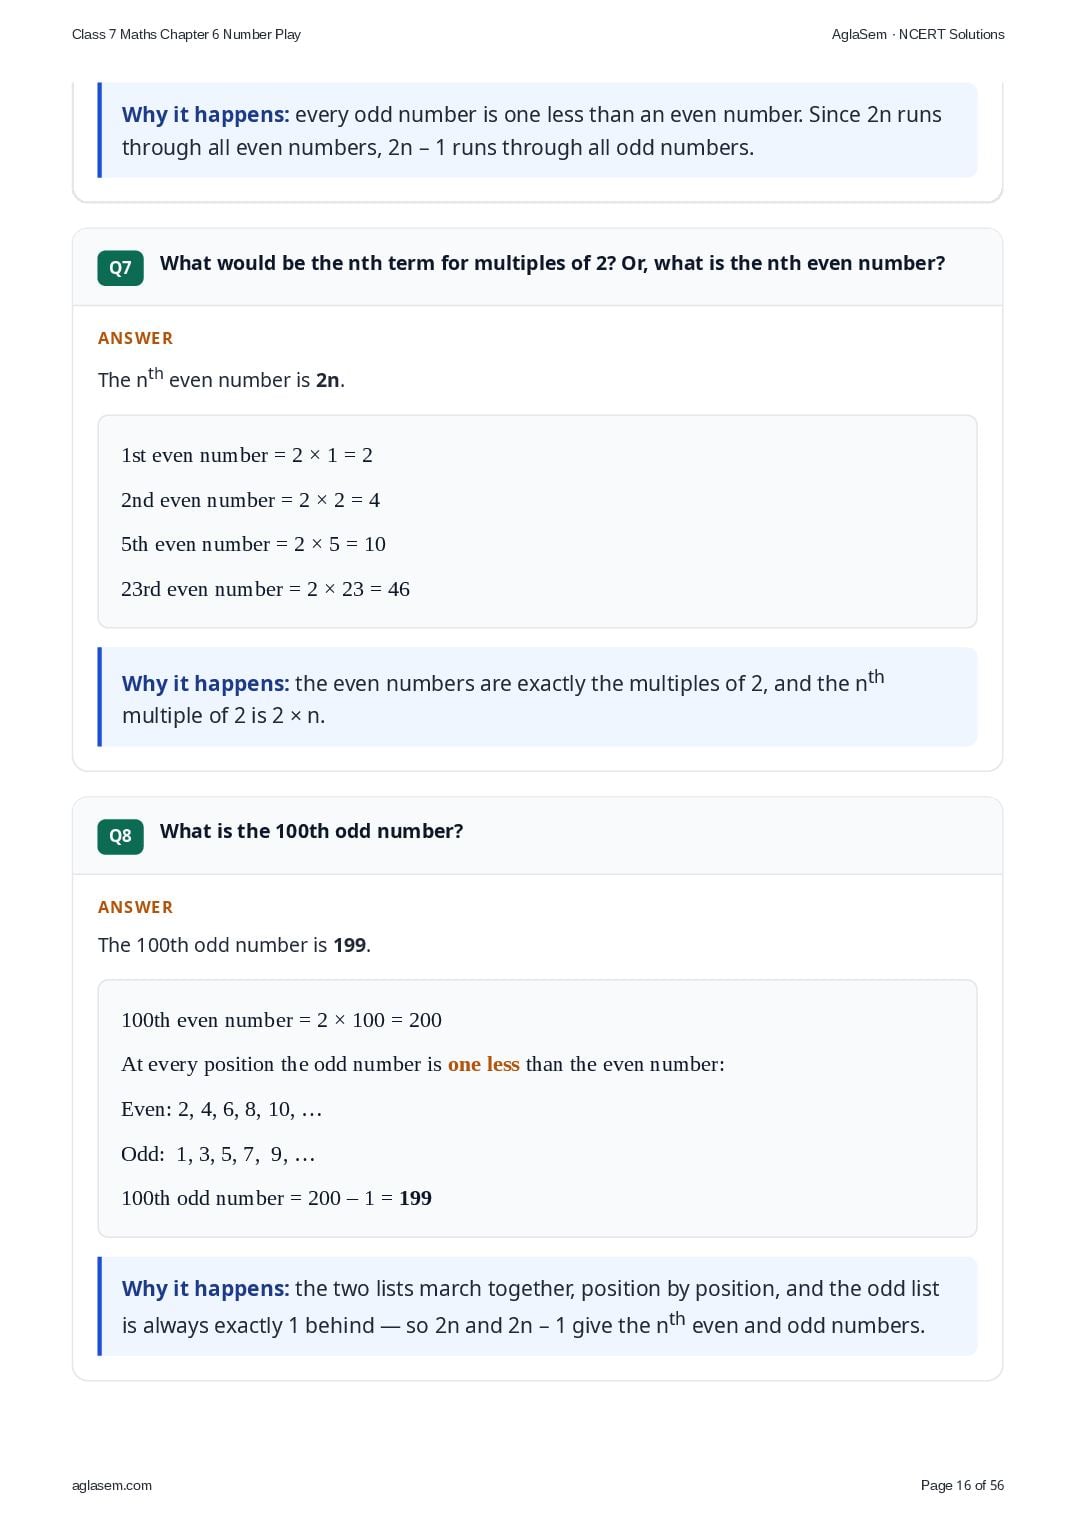Click the Page 16 of 56 indicator
Image resolution: width=1076 pixels, height=1522 pixels.
pyautogui.click(x=962, y=1485)
